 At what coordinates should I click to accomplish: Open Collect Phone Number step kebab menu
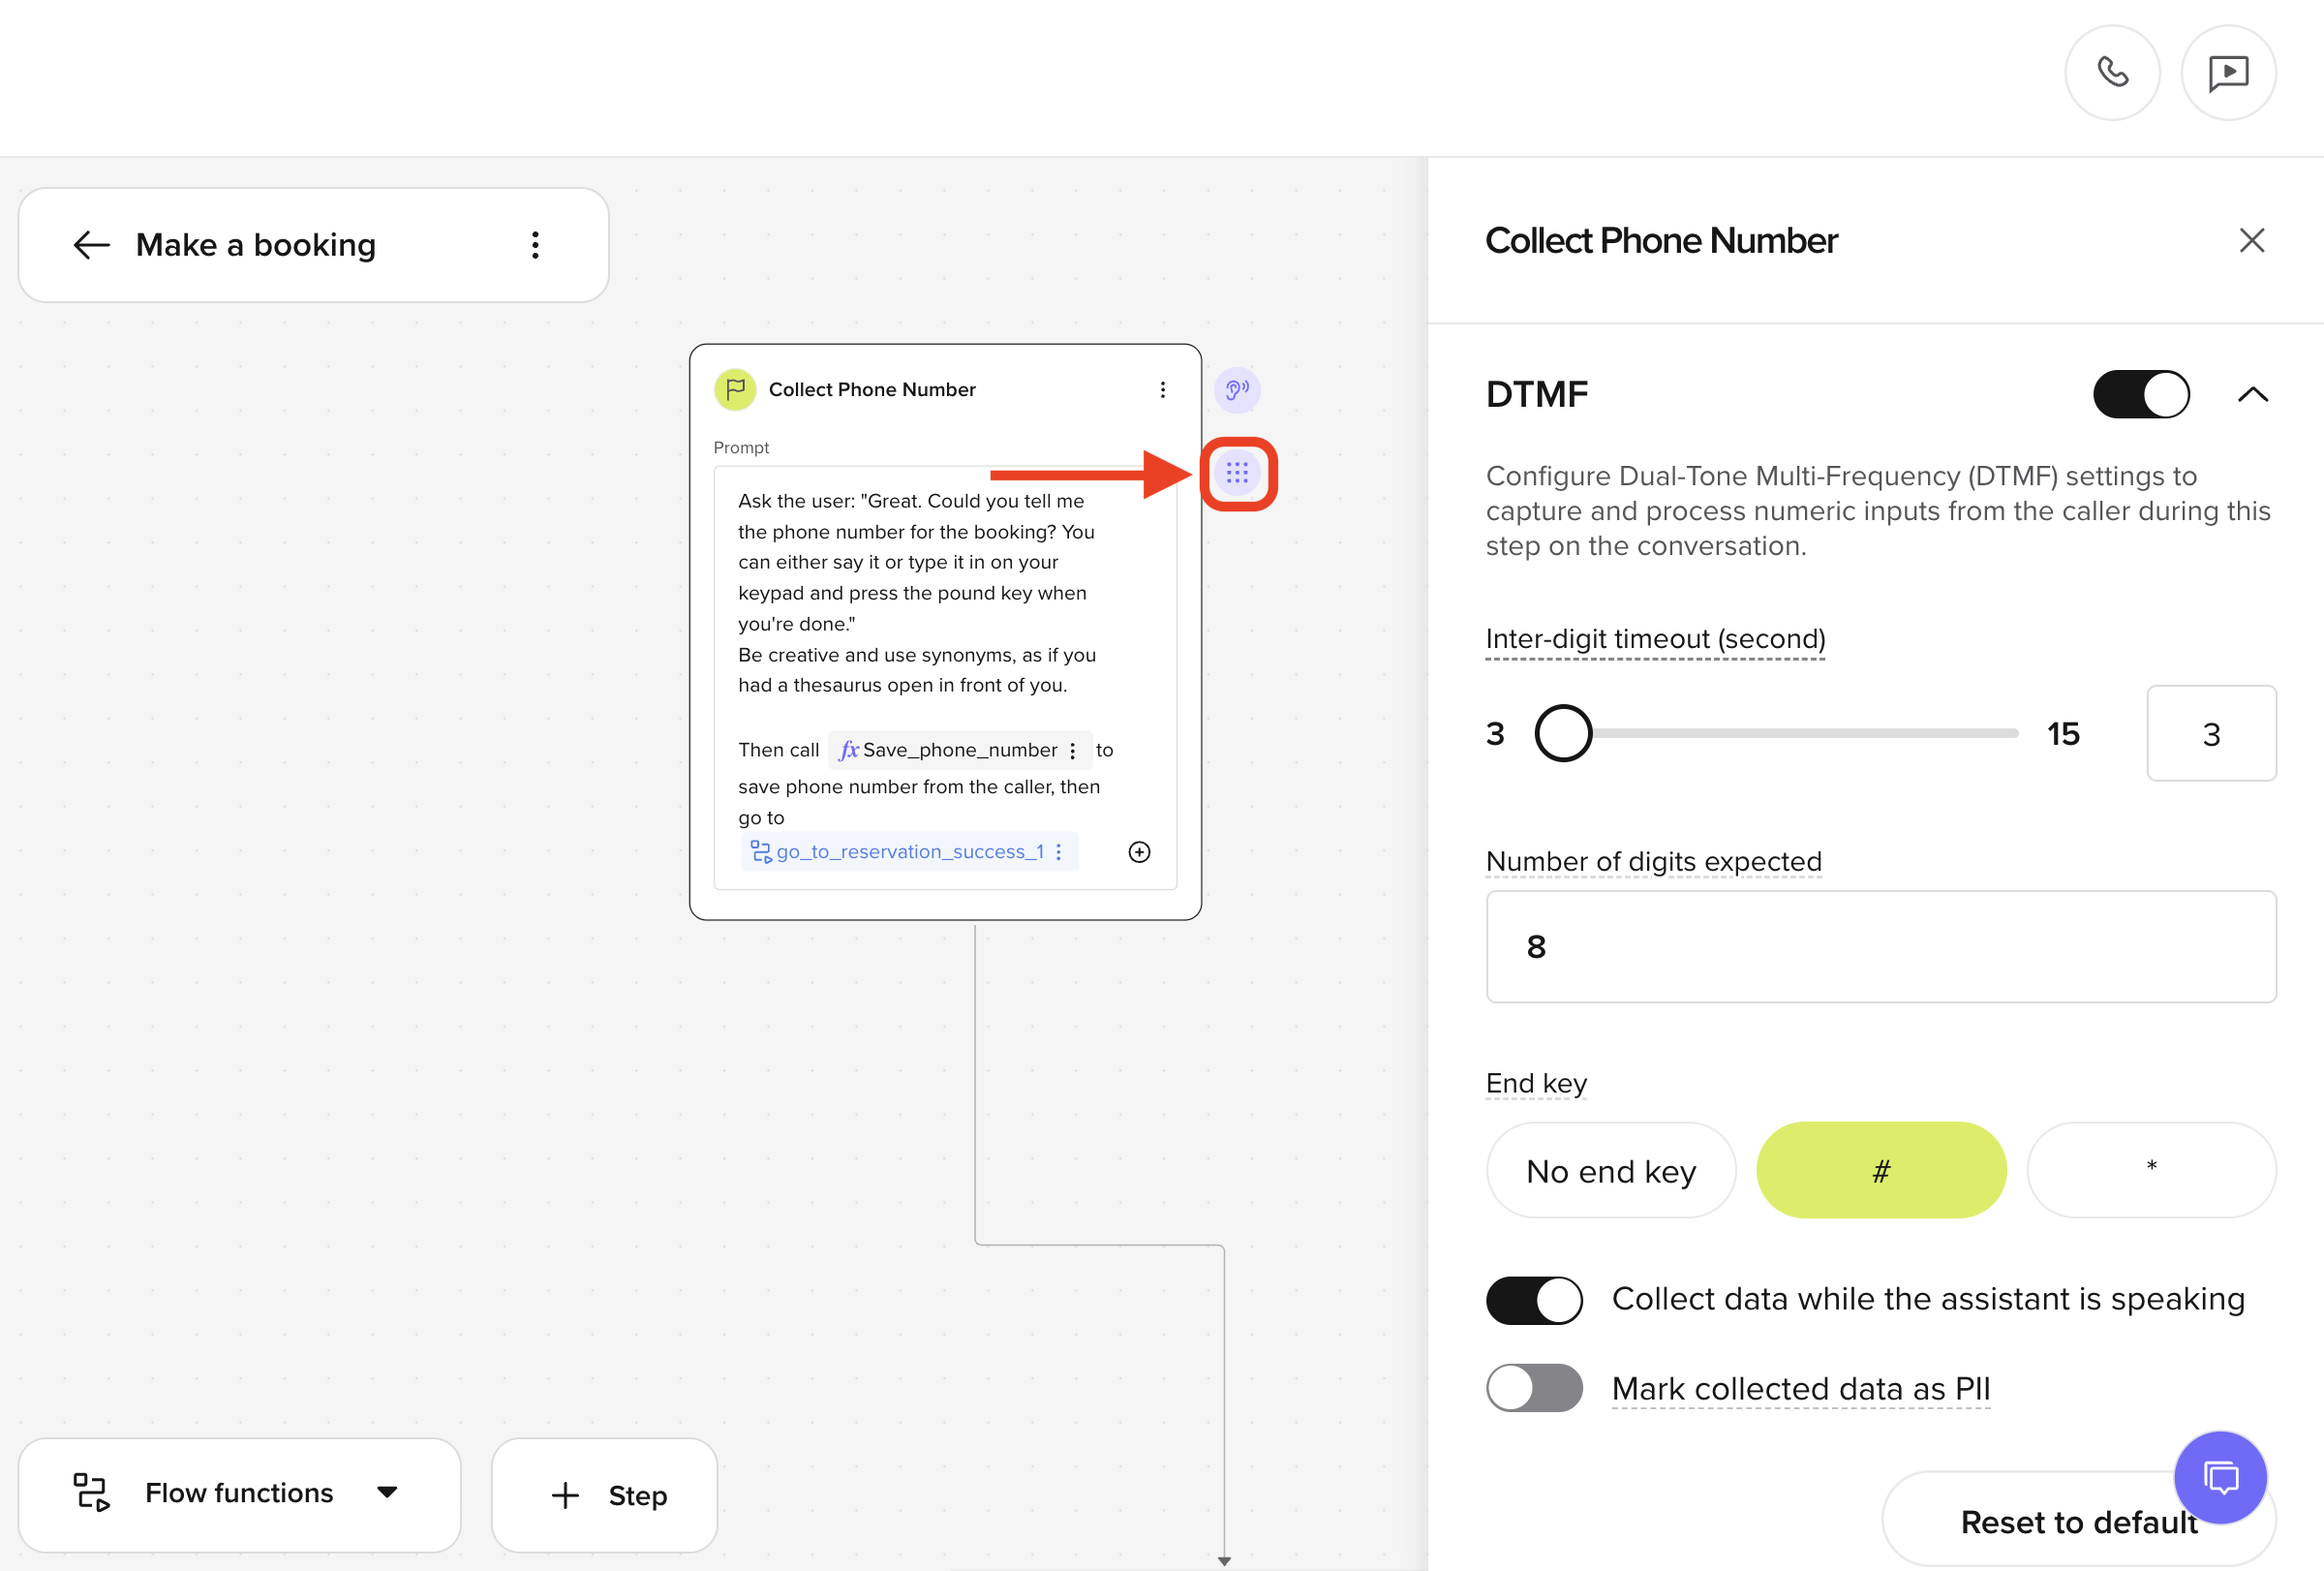pyautogui.click(x=1162, y=390)
